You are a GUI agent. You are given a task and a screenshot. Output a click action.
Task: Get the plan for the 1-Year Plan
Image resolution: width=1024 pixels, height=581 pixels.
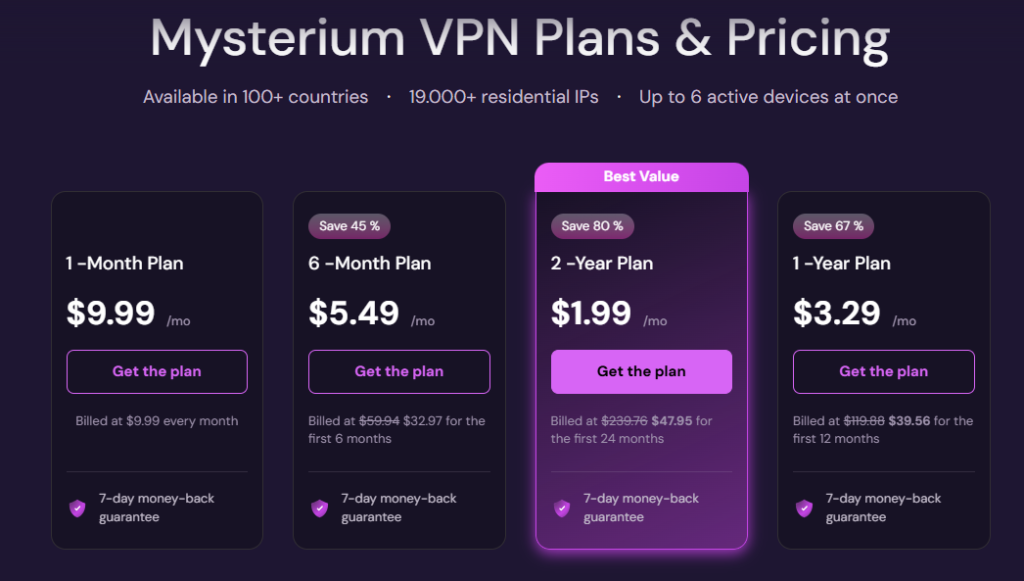tap(883, 371)
